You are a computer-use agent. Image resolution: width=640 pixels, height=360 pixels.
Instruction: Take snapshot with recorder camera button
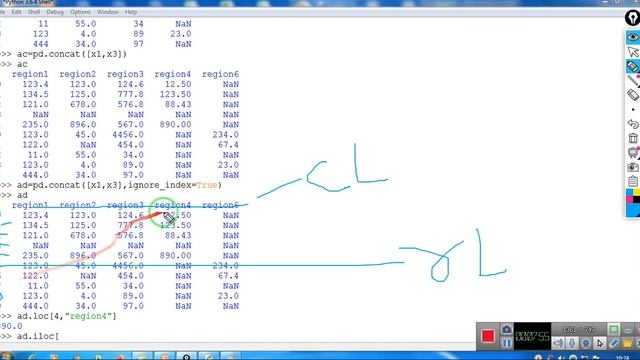pos(507,329)
